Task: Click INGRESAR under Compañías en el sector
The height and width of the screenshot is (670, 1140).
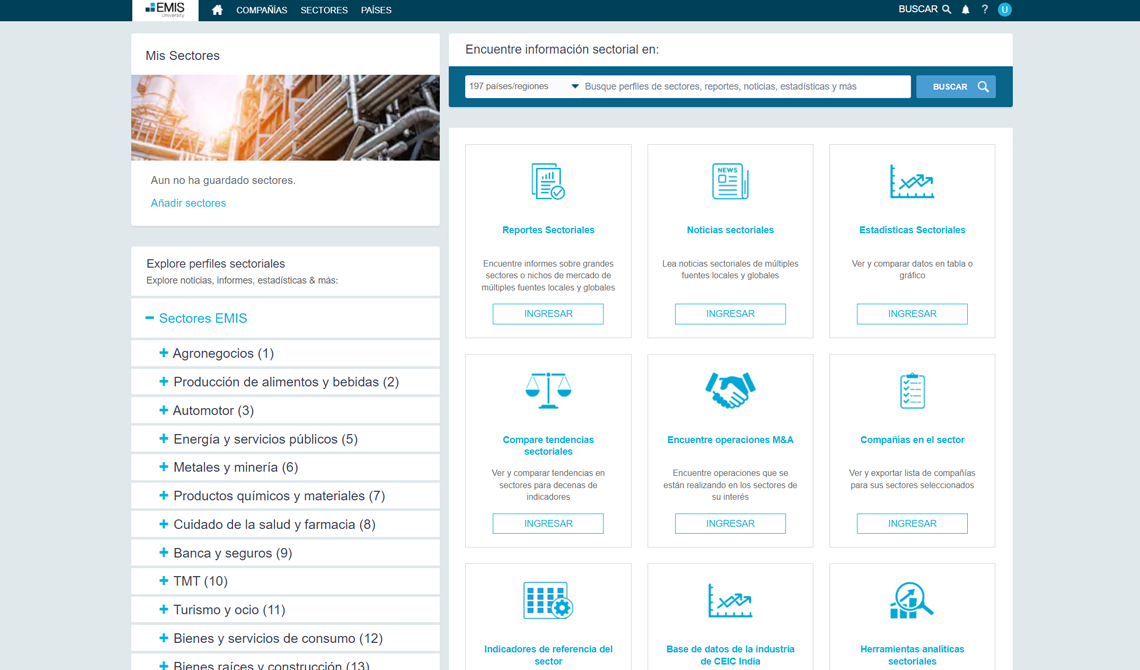Action: tap(912, 523)
